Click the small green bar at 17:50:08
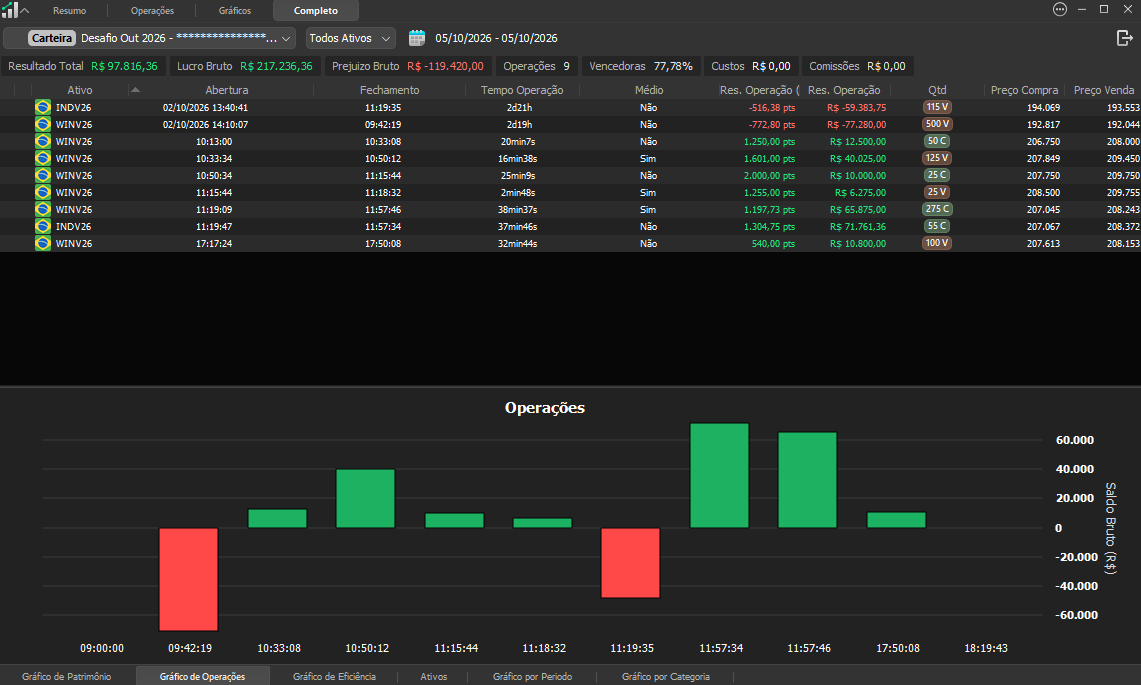Viewport: 1141px width, 685px height. click(896, 520)
